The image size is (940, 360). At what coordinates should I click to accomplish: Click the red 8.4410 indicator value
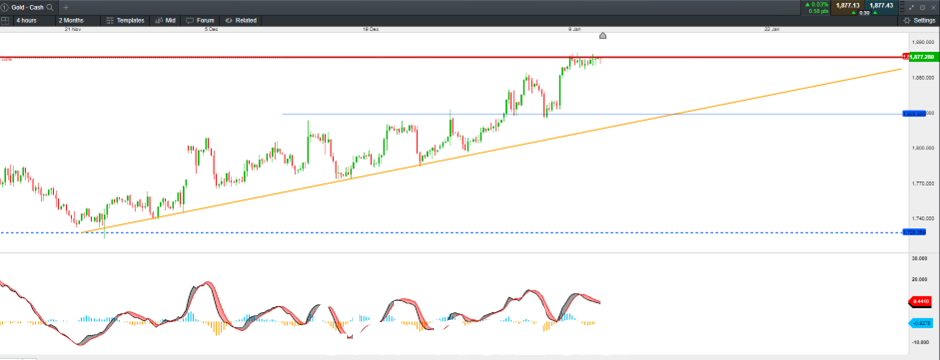(x=921, y=302)
